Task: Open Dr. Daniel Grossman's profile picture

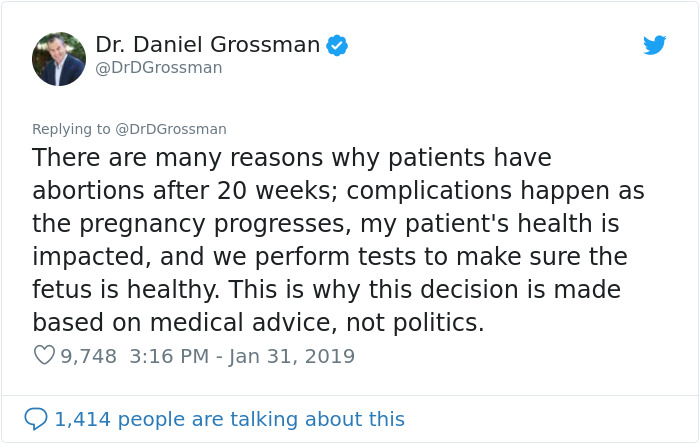Action: click(x=59, y=59)
